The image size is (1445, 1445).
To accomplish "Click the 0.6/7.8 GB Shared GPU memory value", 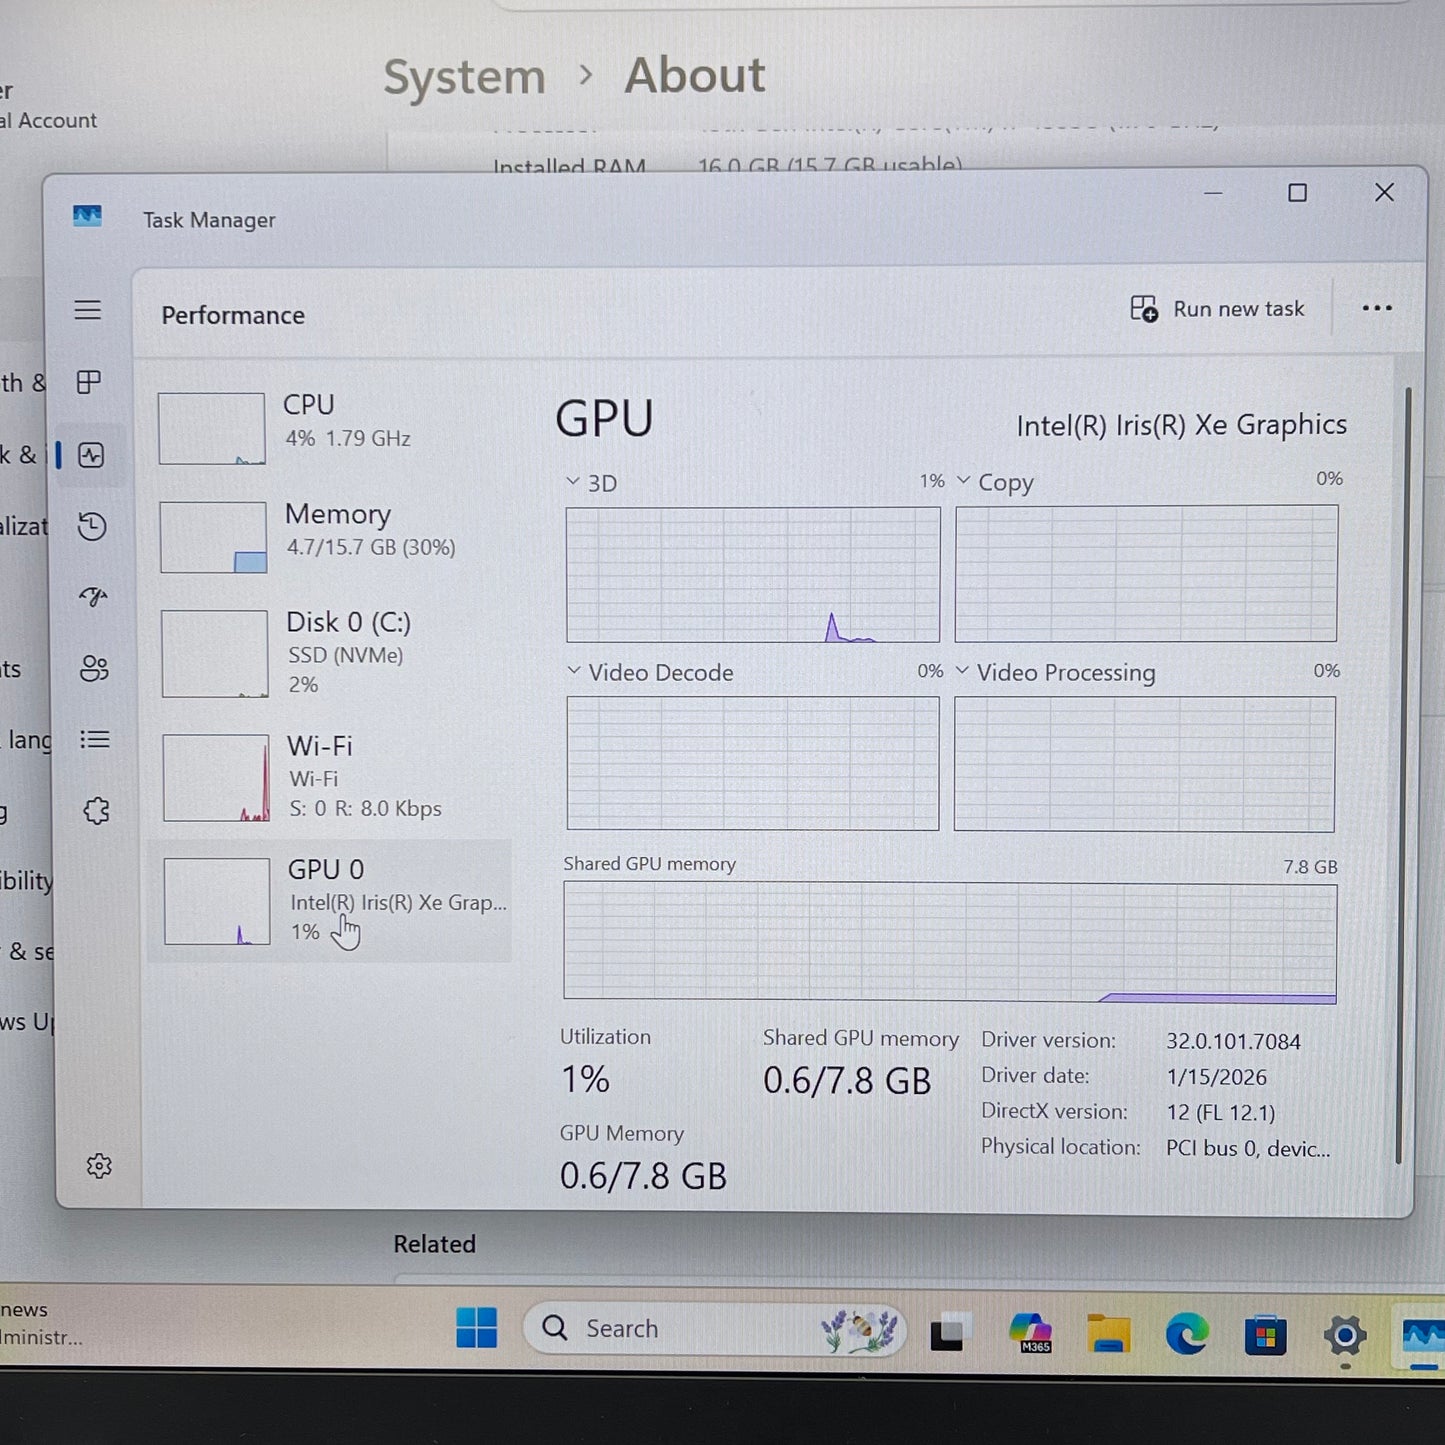I will pos(847,1081).
